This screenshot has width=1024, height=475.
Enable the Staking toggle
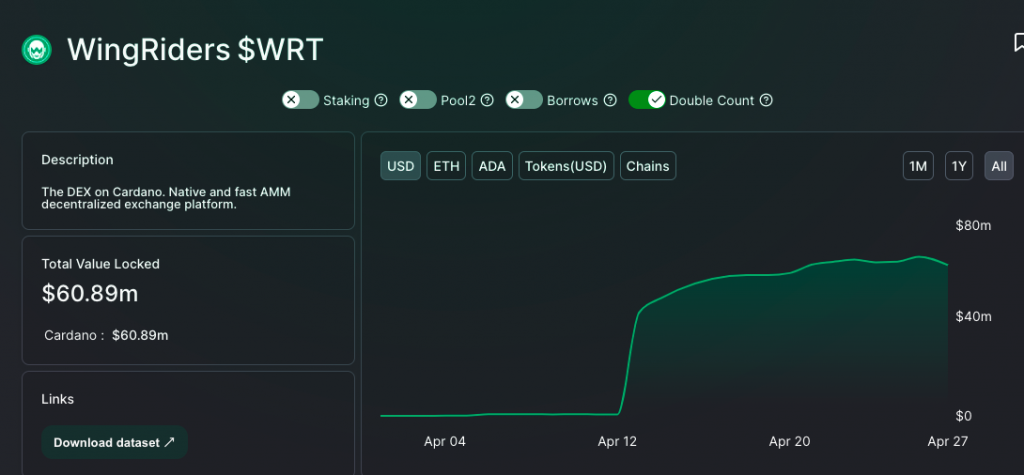[x=300, y=100]
